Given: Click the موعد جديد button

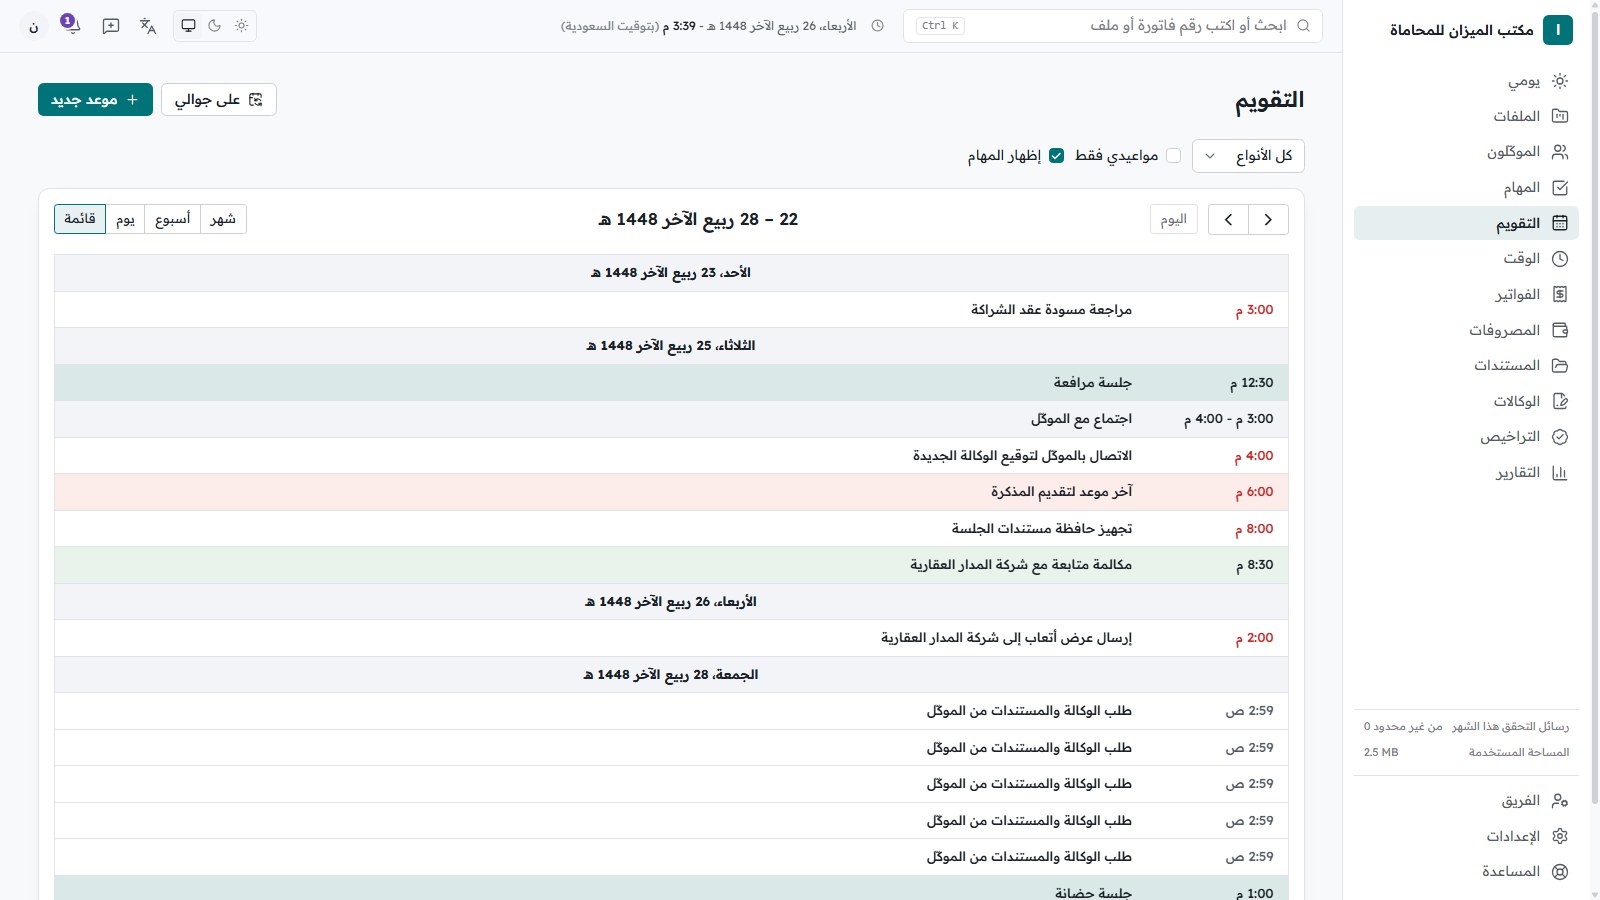Looking at the screenshot, I should [x=95, y=100].
